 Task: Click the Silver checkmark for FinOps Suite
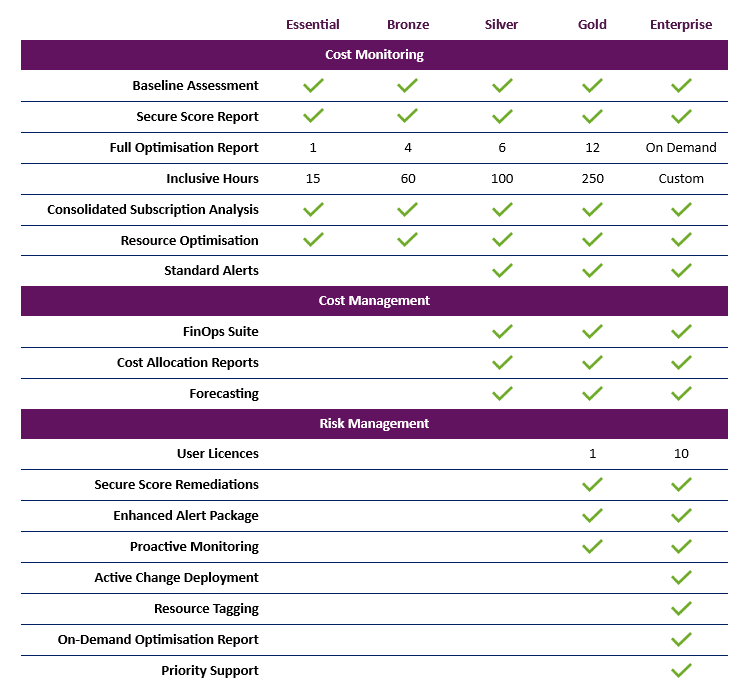[x=502, y=332]
